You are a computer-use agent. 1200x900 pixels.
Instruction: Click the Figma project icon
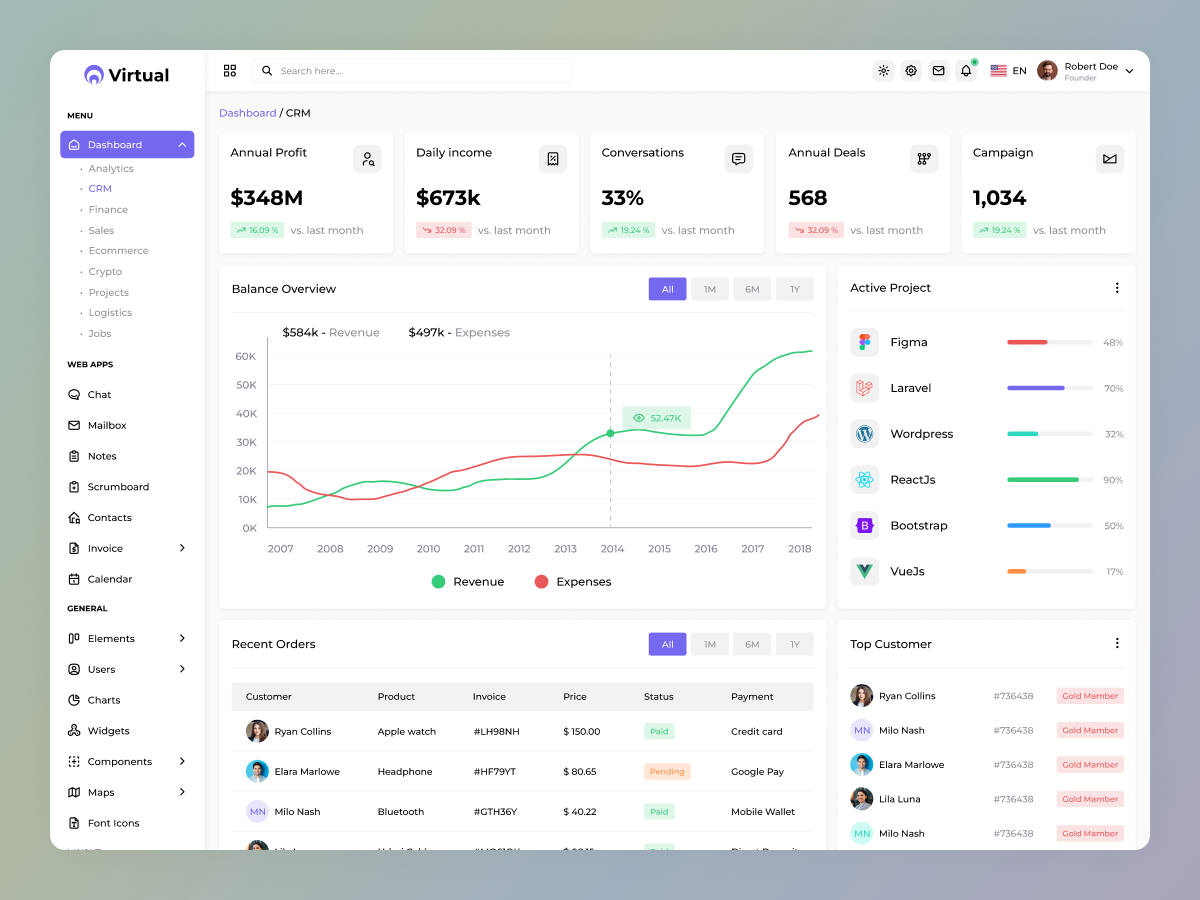(863, 341)
